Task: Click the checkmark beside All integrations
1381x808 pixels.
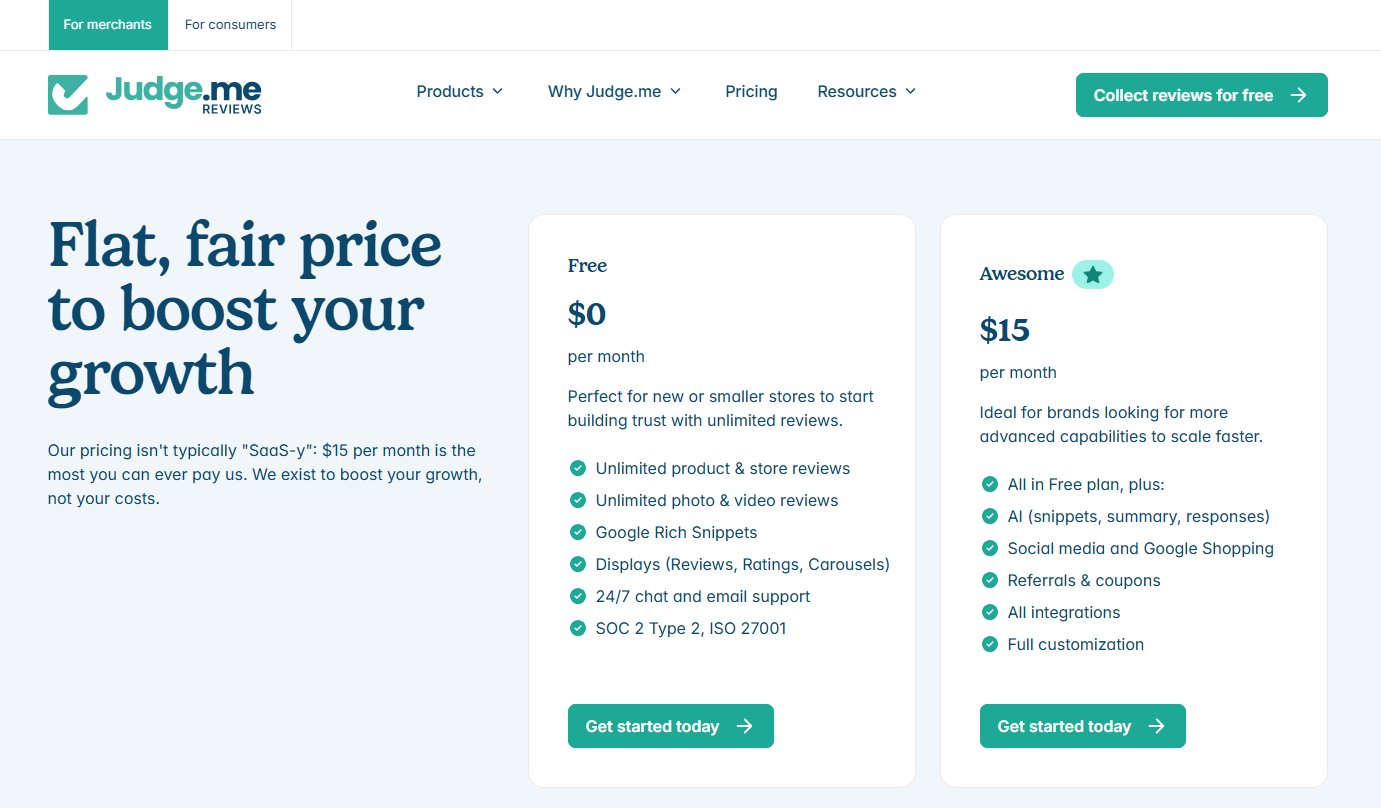Action: tap(990, 612)
